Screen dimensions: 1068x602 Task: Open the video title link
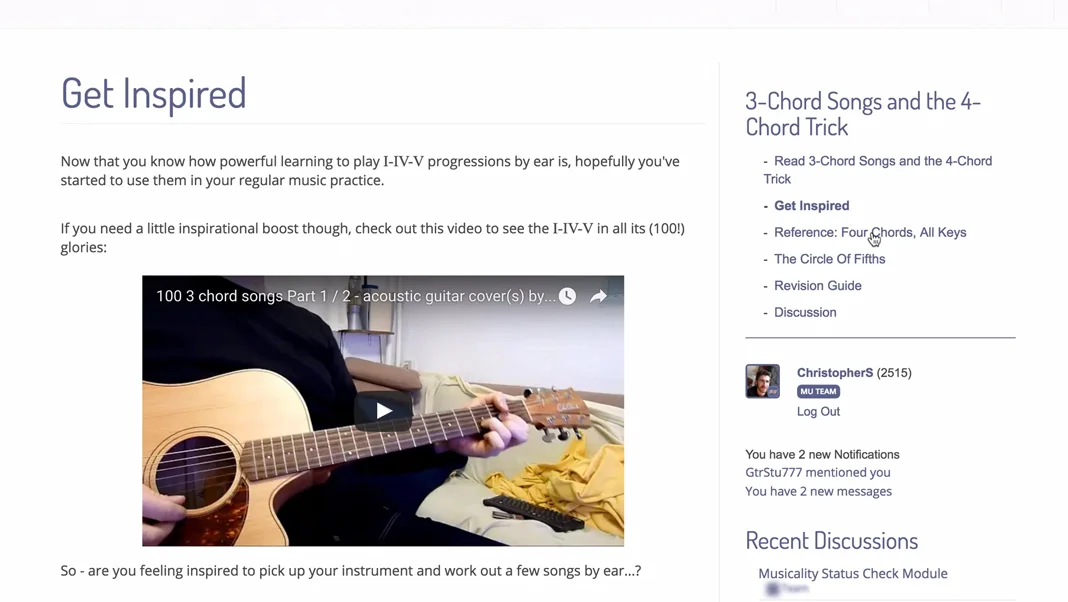point(355,296)
